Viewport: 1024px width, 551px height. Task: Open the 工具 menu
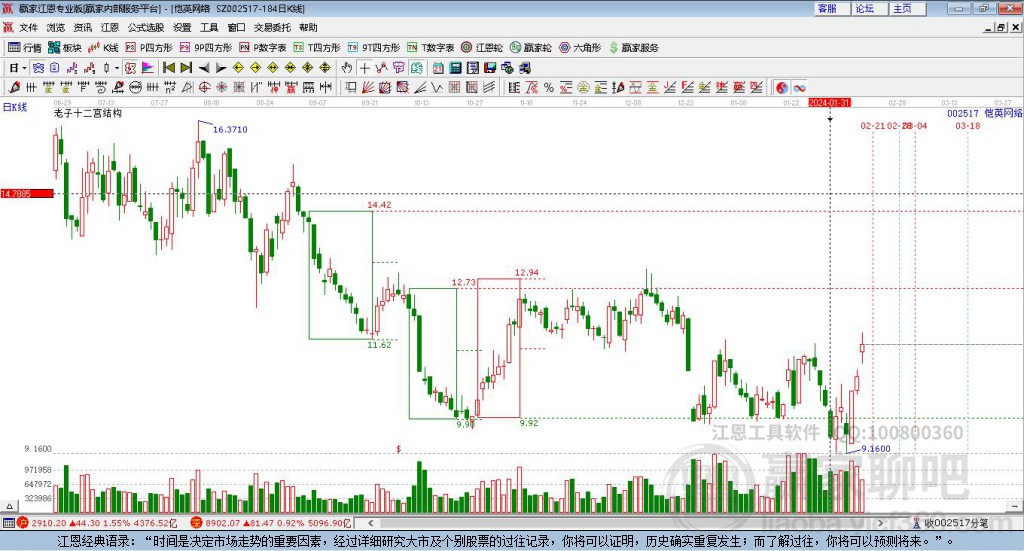coord(209,27)
